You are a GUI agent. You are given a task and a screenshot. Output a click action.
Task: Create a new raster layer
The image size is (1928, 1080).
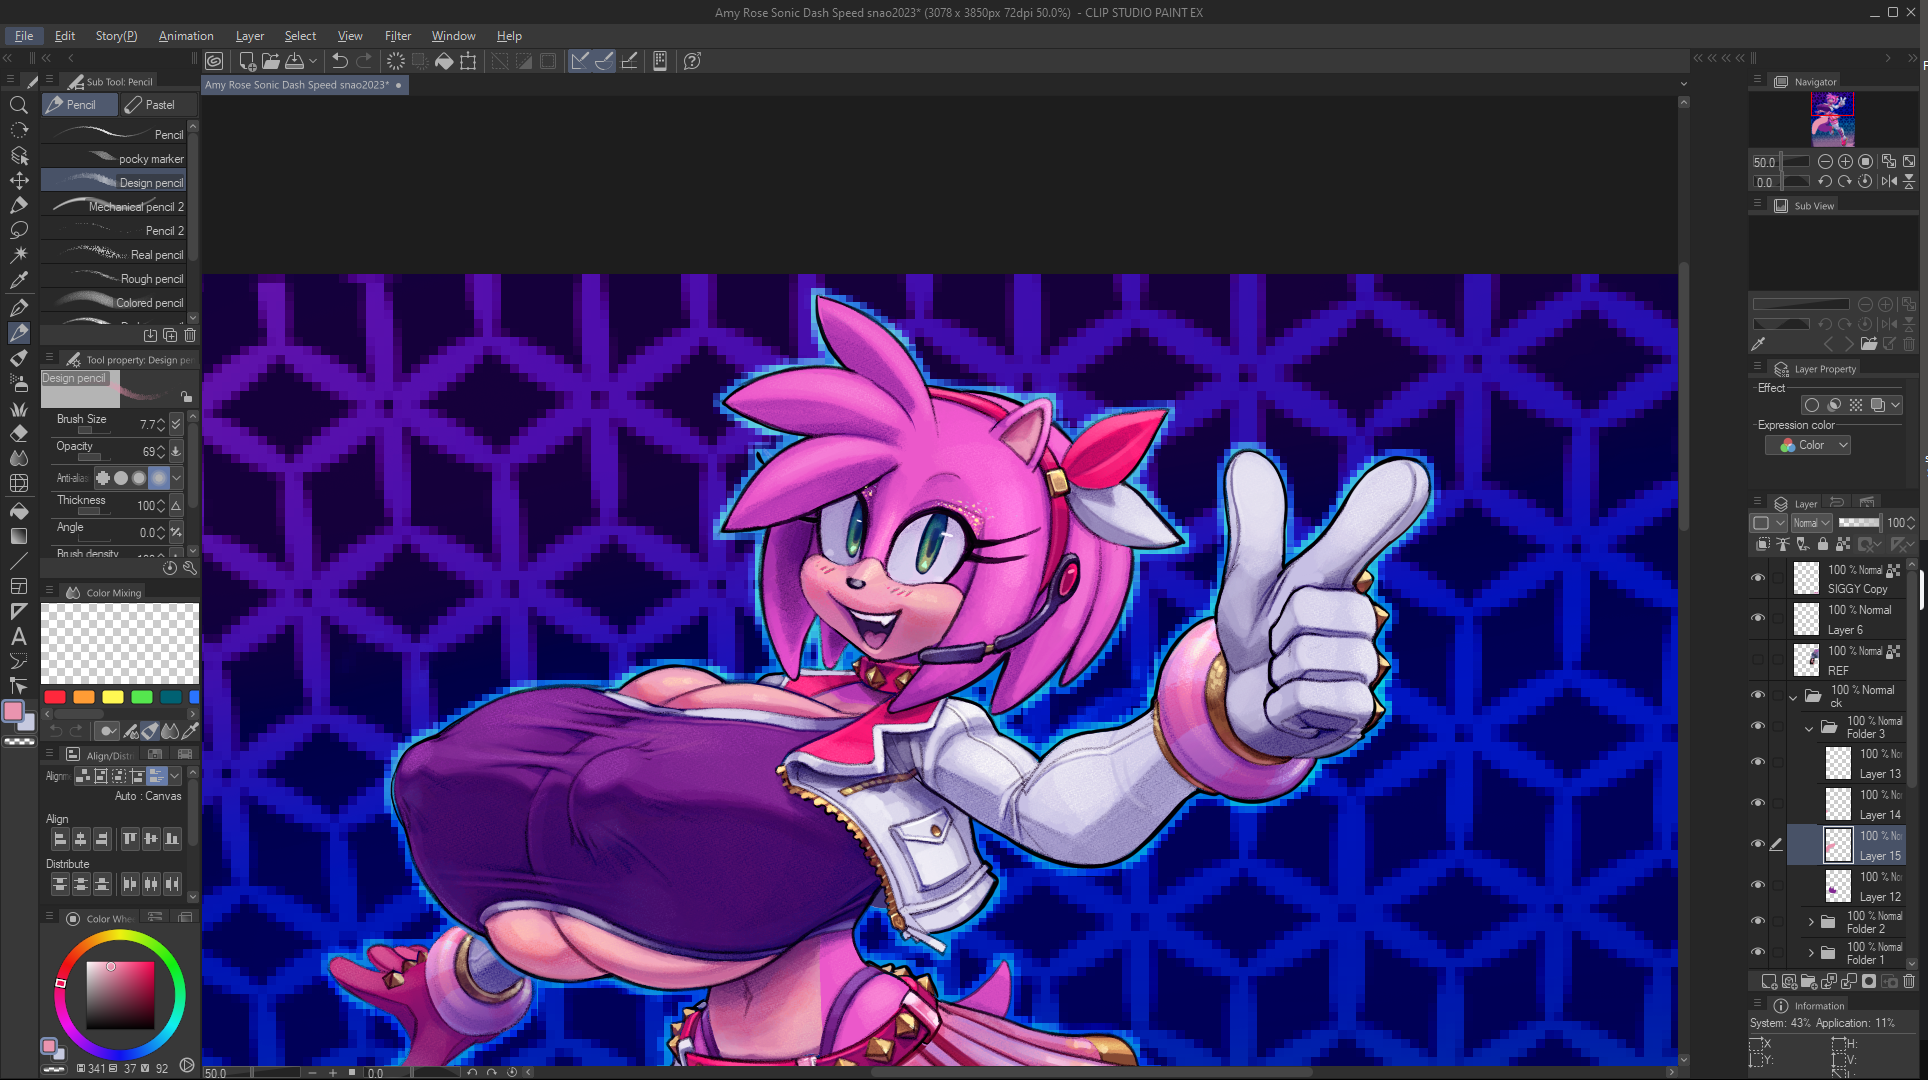tap(1769, 982)
